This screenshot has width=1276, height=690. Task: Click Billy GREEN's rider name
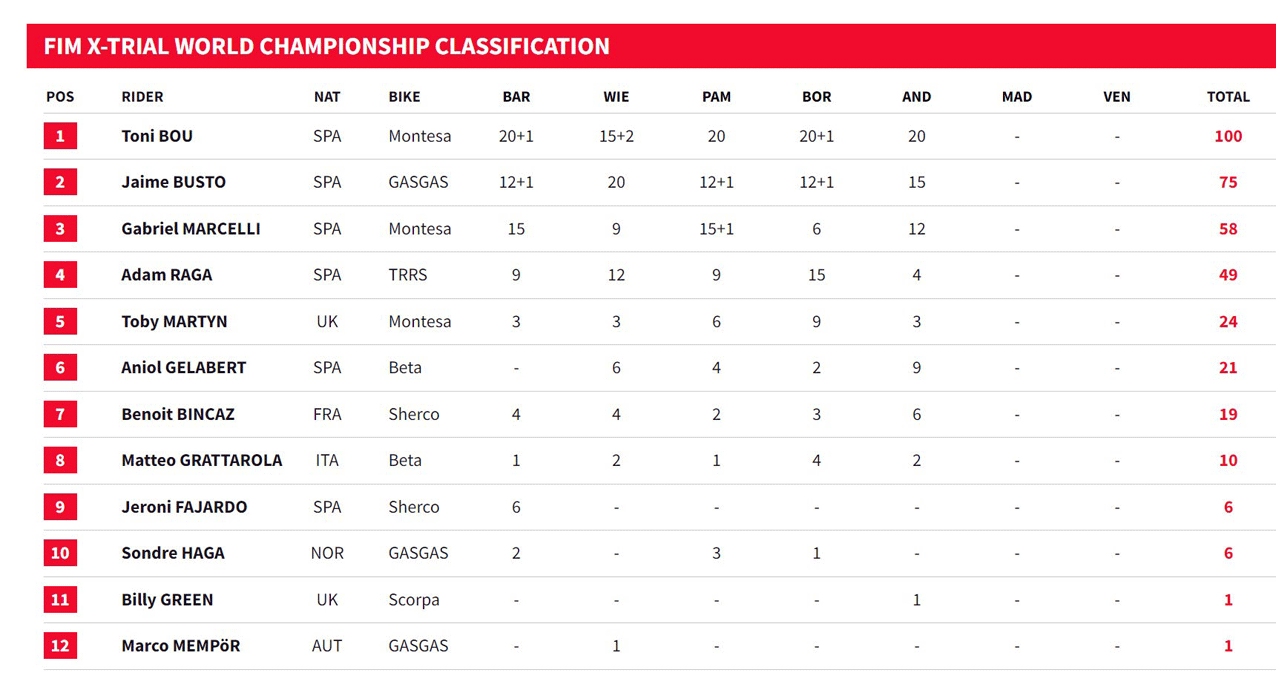[167, 599]
